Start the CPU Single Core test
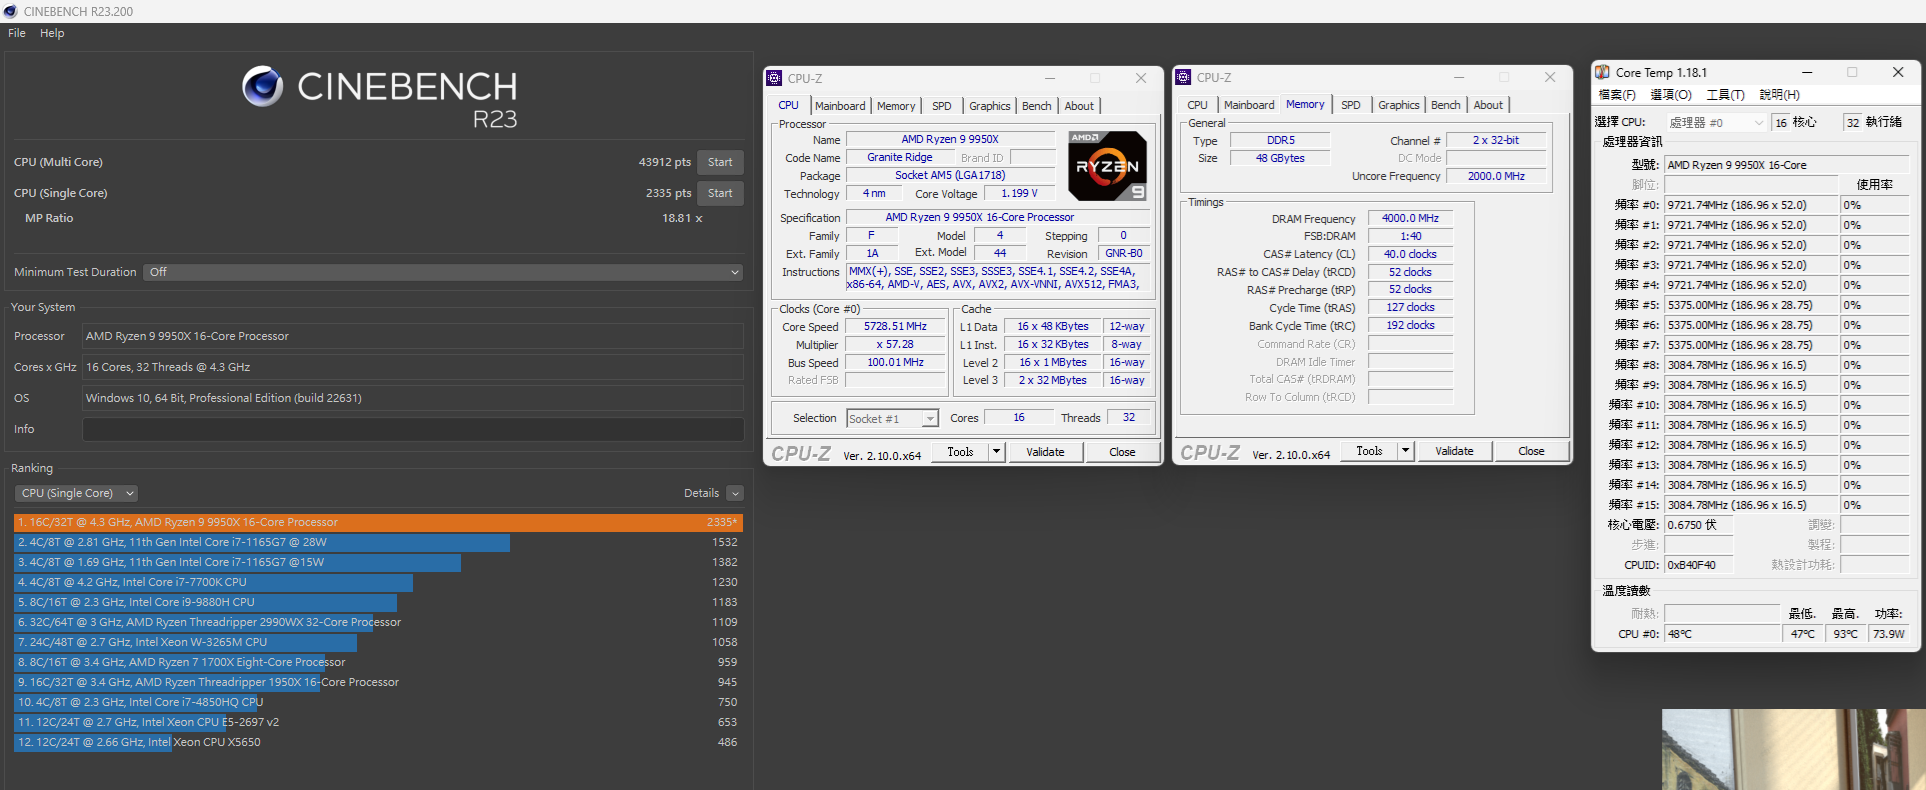 (720, 193)
